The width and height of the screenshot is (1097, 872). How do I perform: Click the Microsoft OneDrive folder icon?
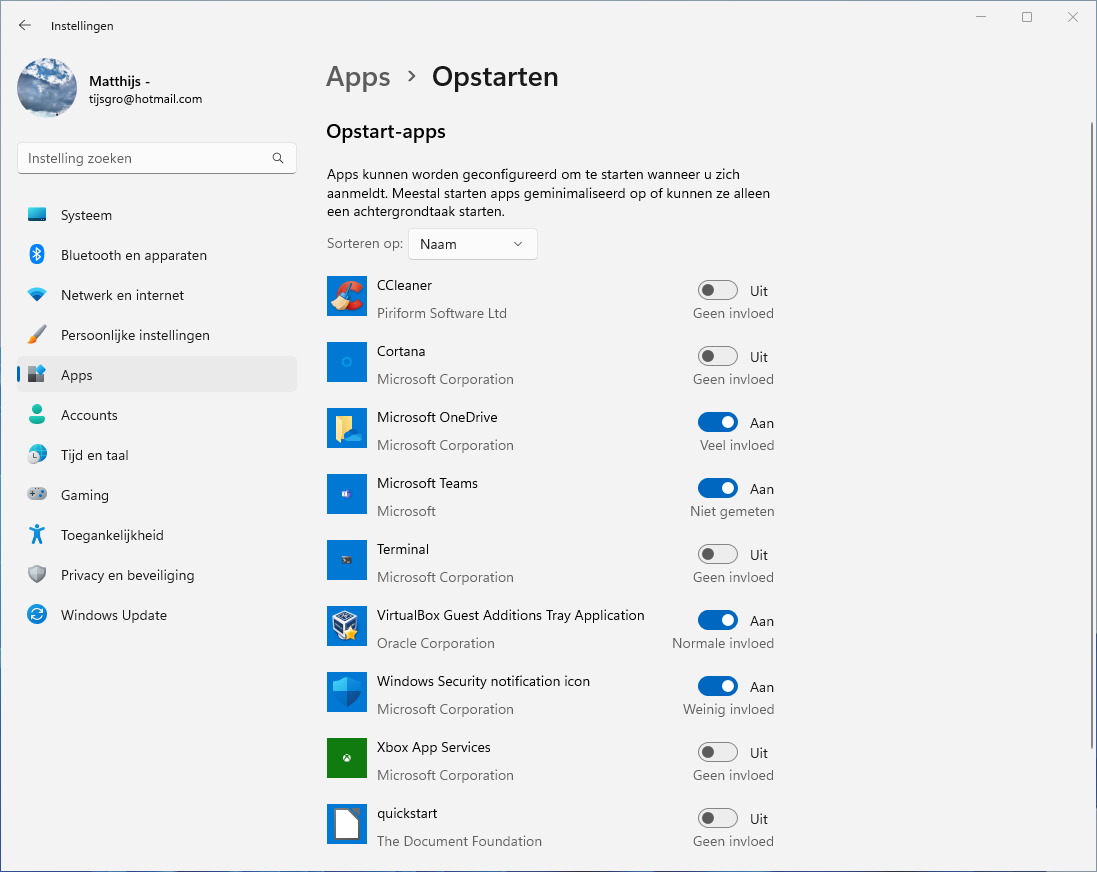[347, 428]
